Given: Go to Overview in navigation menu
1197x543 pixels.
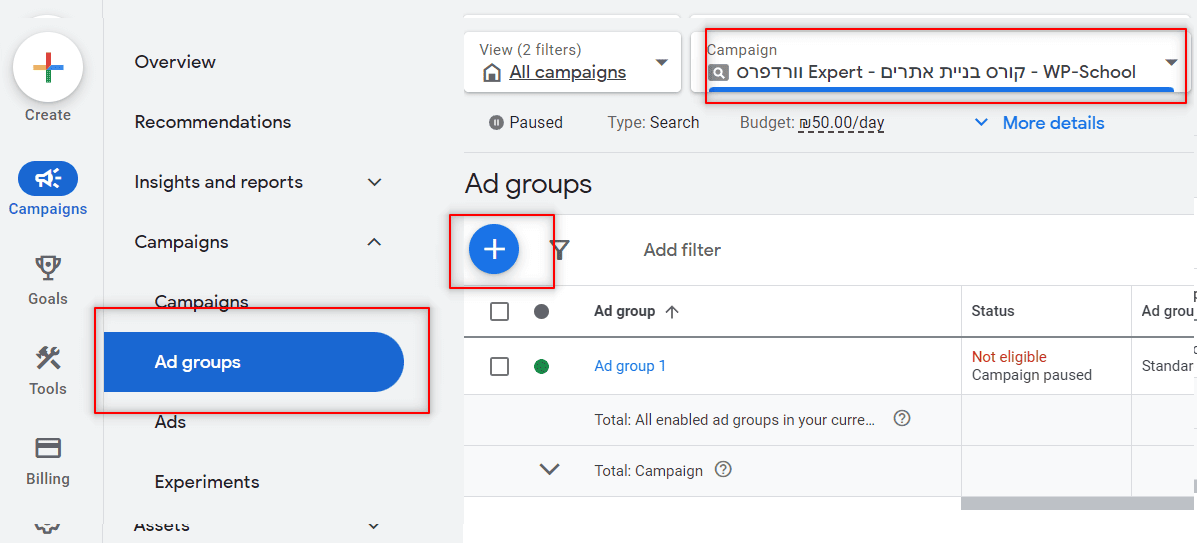Looking at the screenshot, I should [175, 62].
